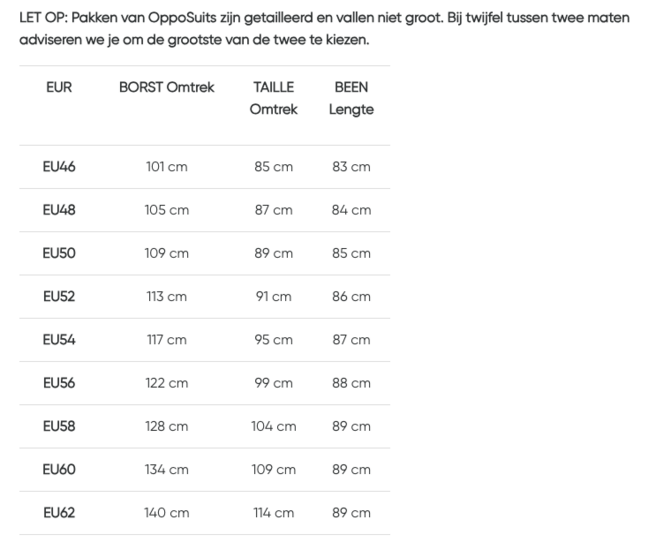Click the 104 cm waist value for EU58
Viewport: 671px width, 550px height.
pos(273,426)
